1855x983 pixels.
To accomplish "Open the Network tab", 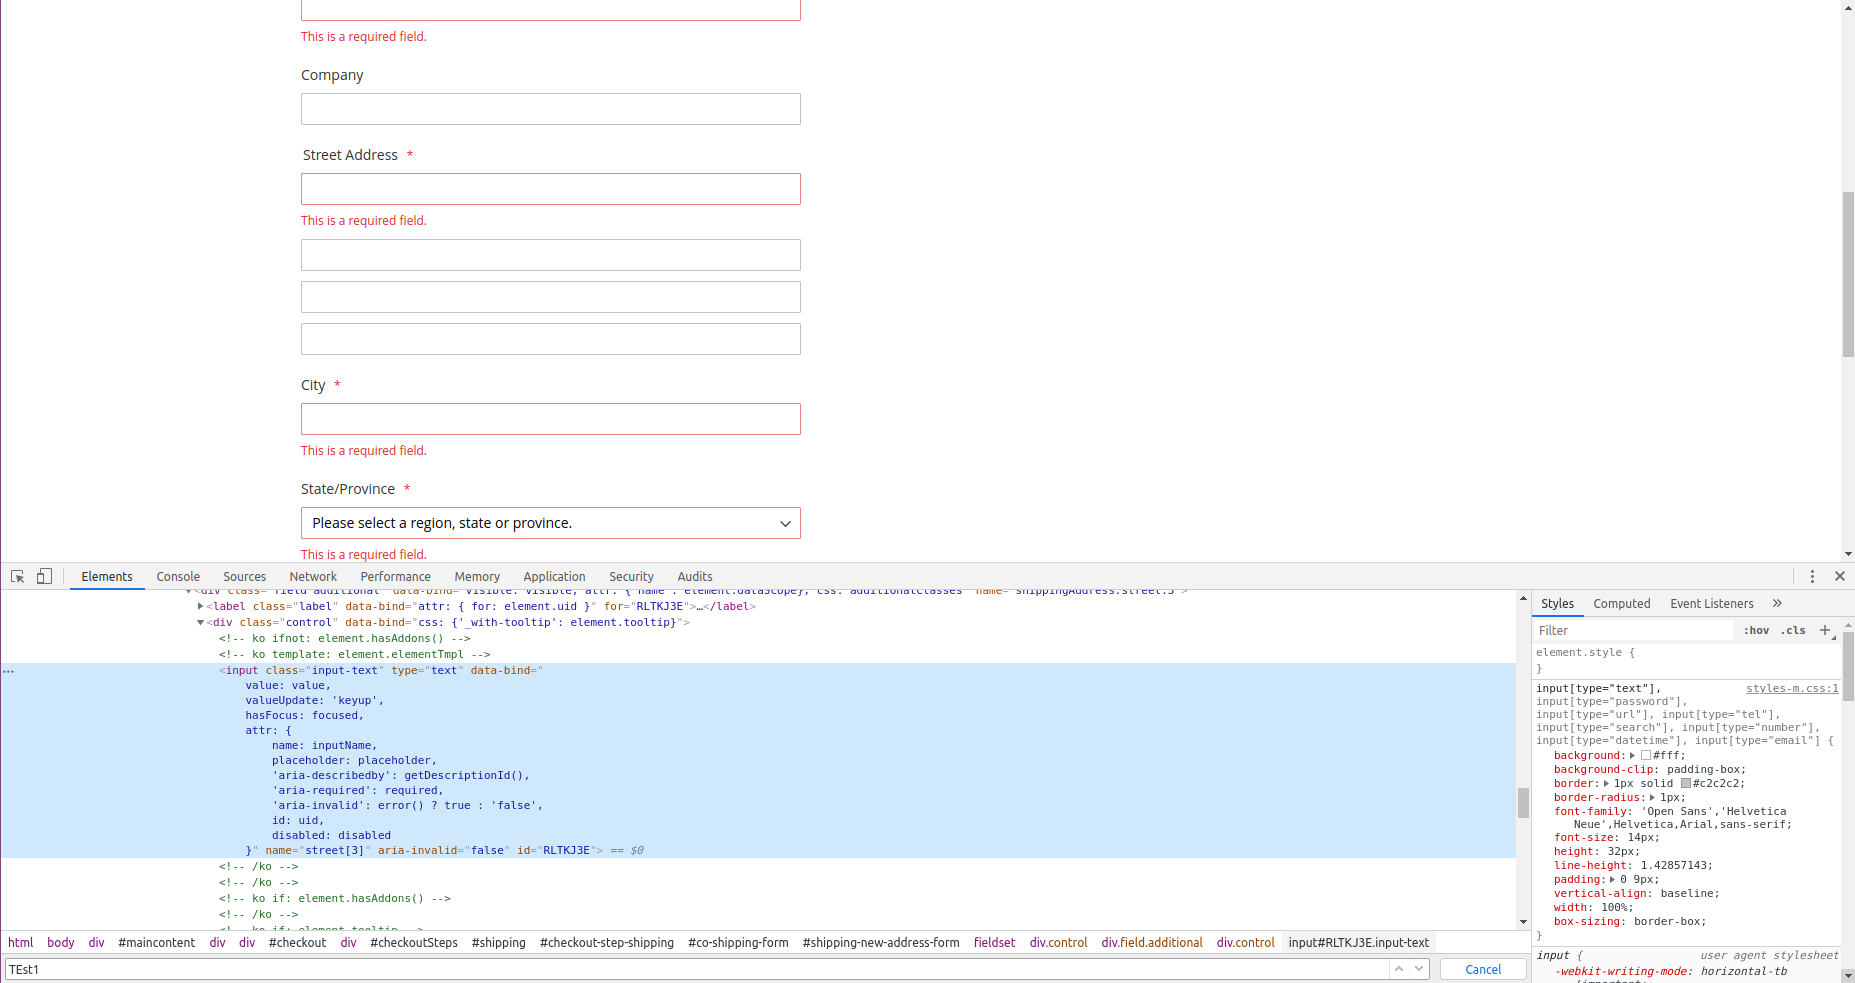I will [313, 576].
